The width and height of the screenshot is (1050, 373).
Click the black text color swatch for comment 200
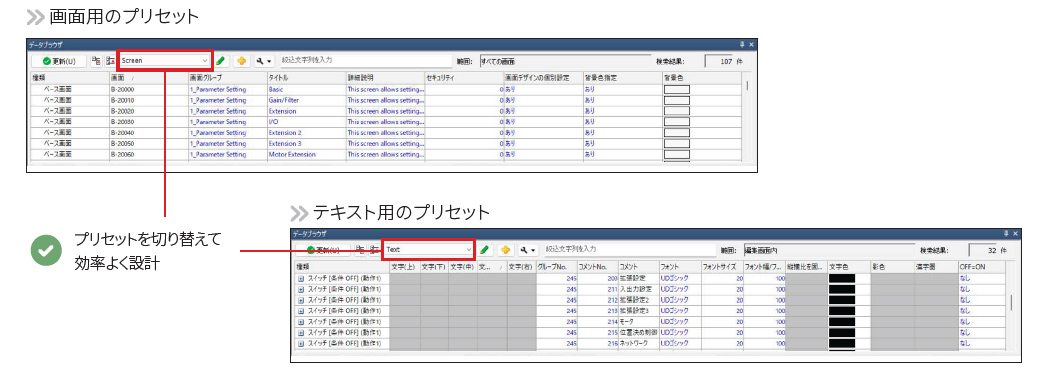click(842, 279)
